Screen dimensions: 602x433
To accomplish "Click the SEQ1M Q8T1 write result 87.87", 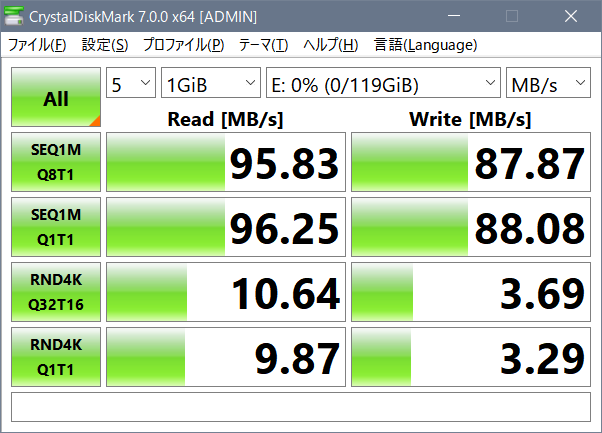I will (x=471, y=162).
